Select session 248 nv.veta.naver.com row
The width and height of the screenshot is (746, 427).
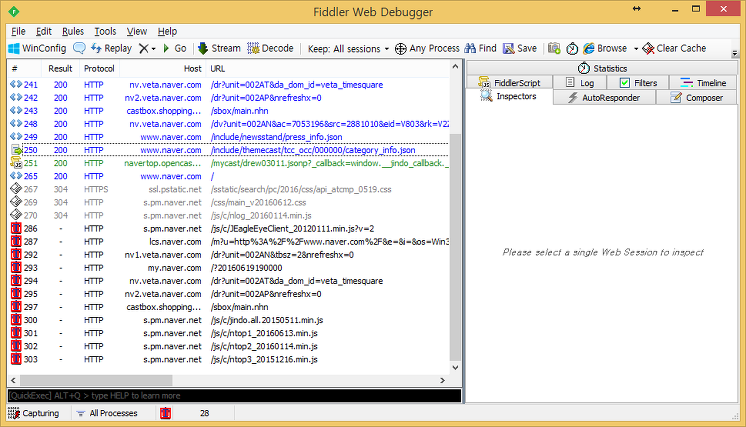click(228, 124)
